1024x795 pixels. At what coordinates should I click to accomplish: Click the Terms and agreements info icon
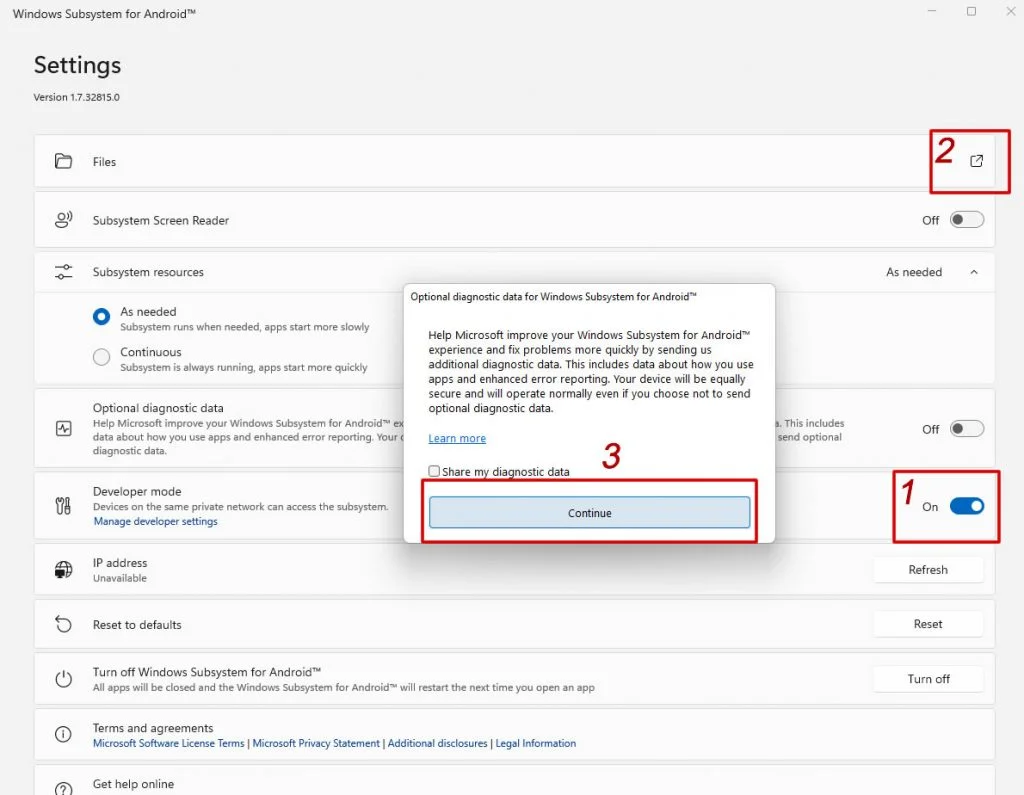(63, 734)
